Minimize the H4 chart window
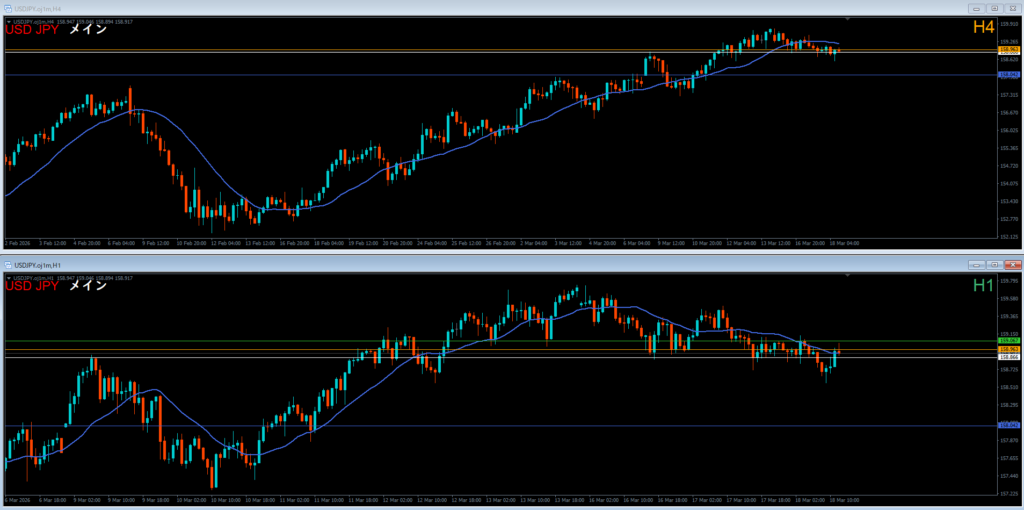 coord(978,8)
